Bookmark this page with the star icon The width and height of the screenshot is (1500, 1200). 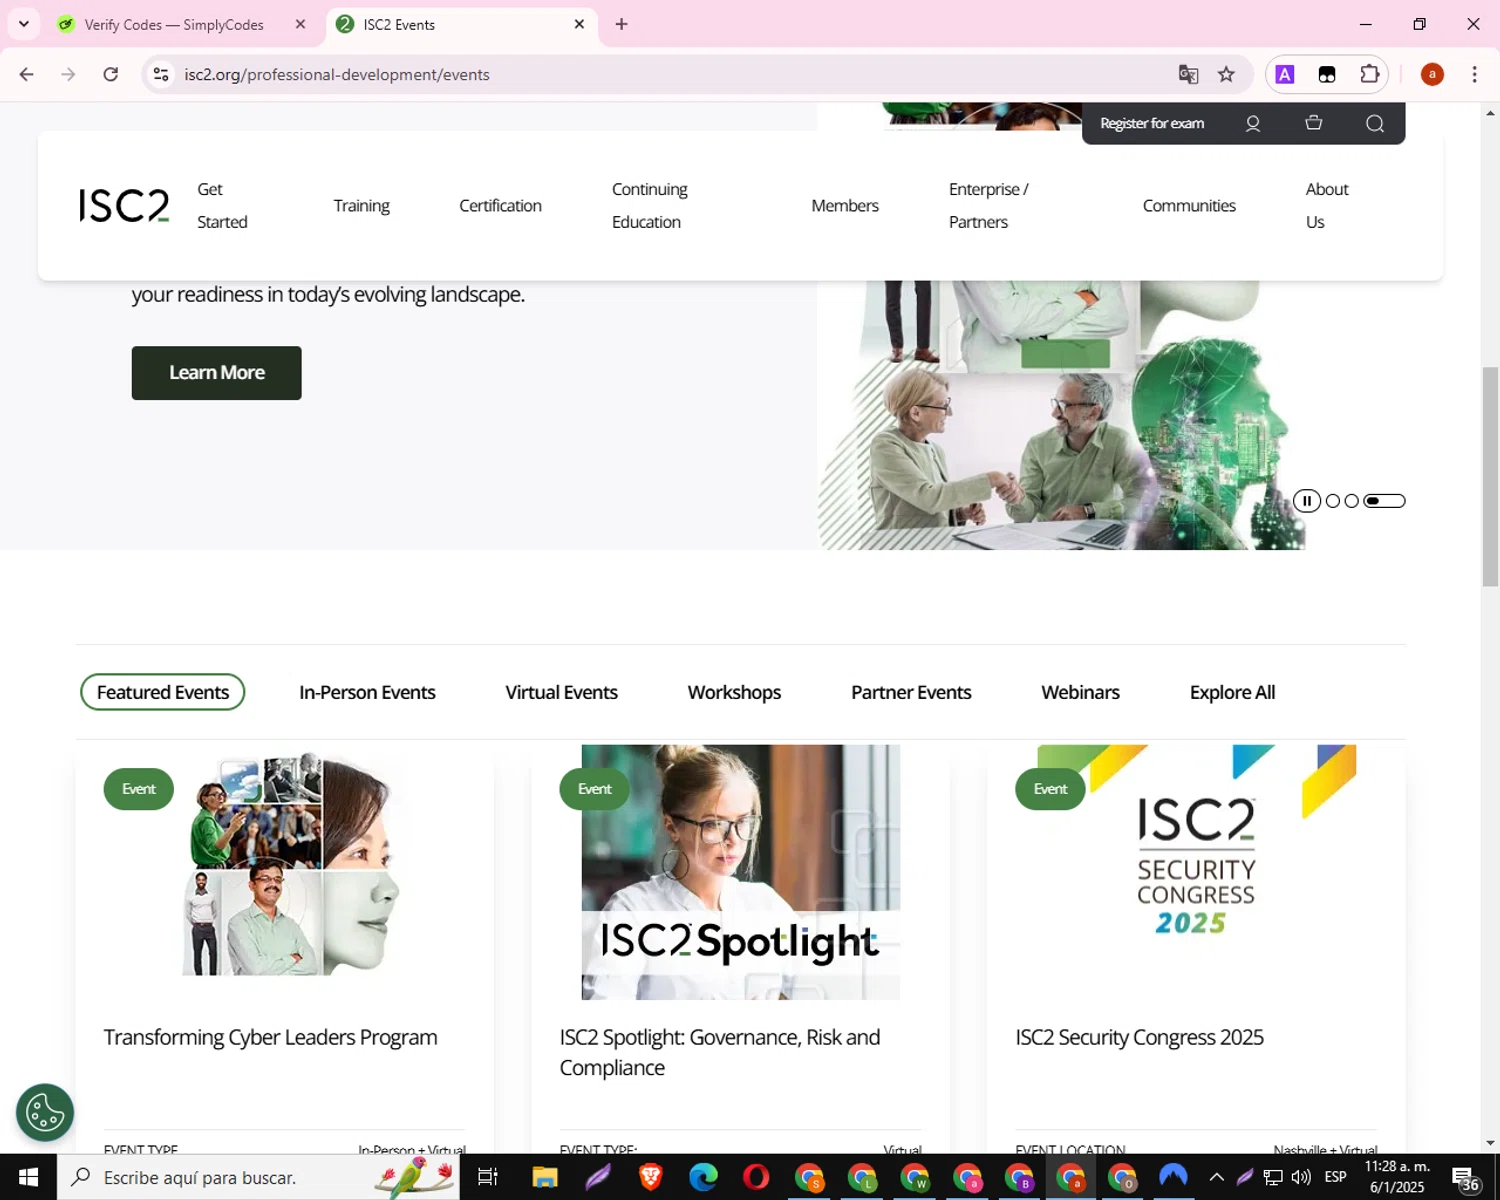(x=1226, y=74)
